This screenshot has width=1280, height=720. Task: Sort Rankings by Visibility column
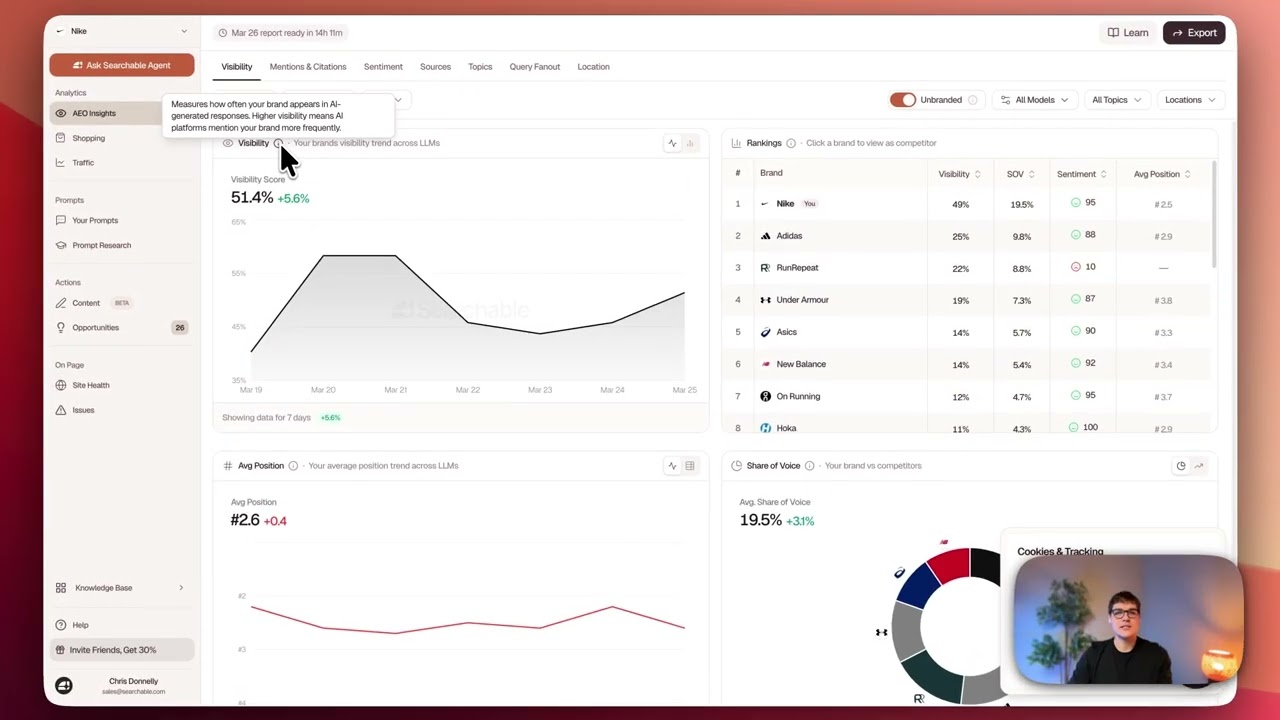(959, 174)
